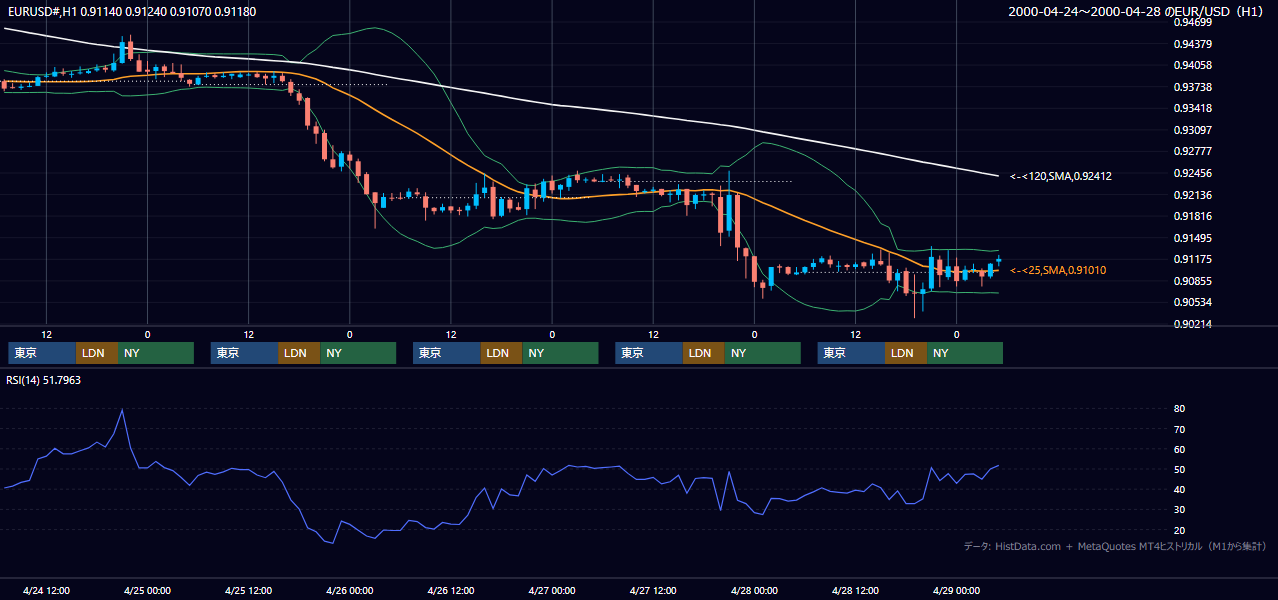The width and height of the screenshot is (1278, 600).
Task: Click the 4/26 12:00 date marker
Action: (450, 590)
